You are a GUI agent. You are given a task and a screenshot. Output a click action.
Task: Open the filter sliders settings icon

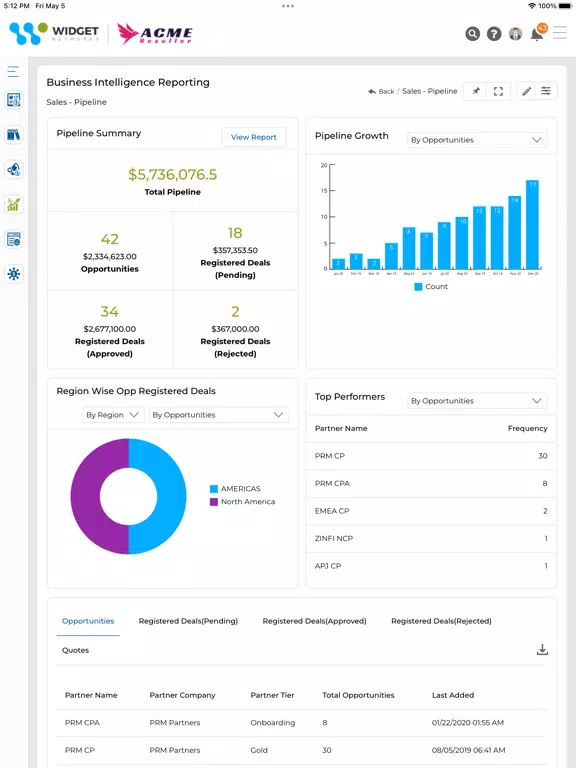click(x=546, y=91)
